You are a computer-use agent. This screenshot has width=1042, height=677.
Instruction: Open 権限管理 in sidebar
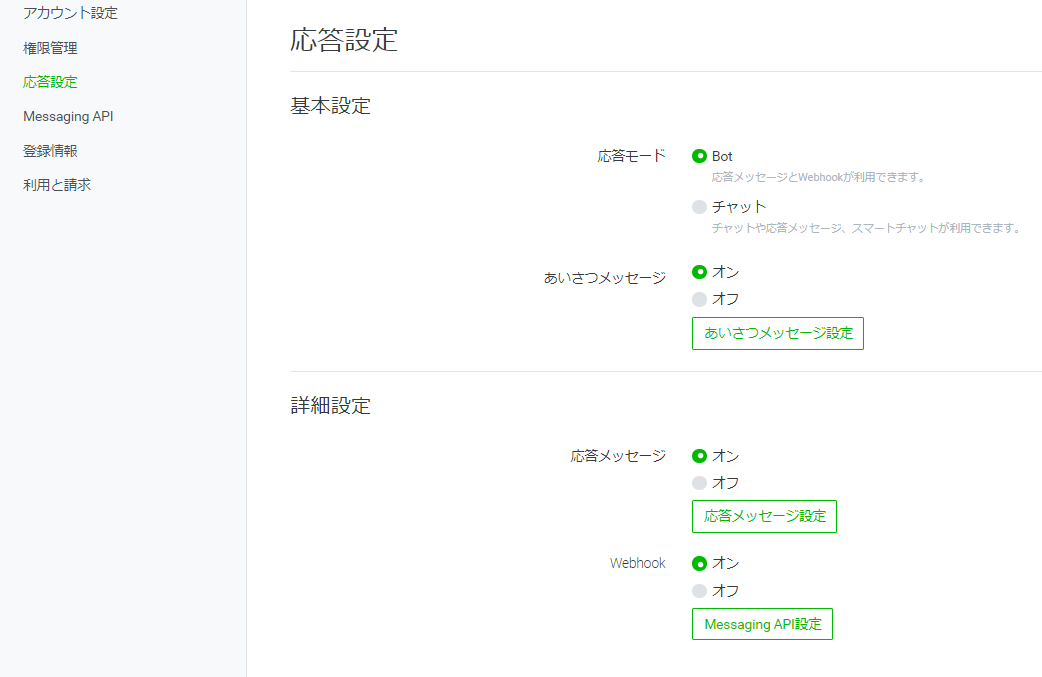tap(51, 48)
